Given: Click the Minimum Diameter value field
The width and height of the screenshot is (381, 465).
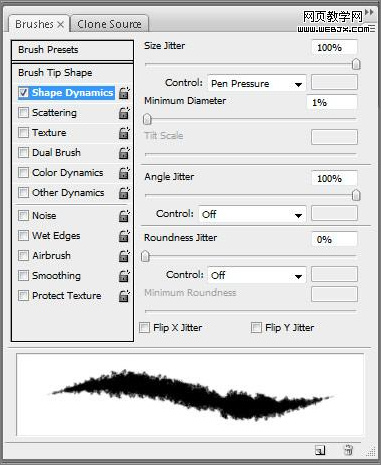Looking at the screenshot, I should click(332, 102).
